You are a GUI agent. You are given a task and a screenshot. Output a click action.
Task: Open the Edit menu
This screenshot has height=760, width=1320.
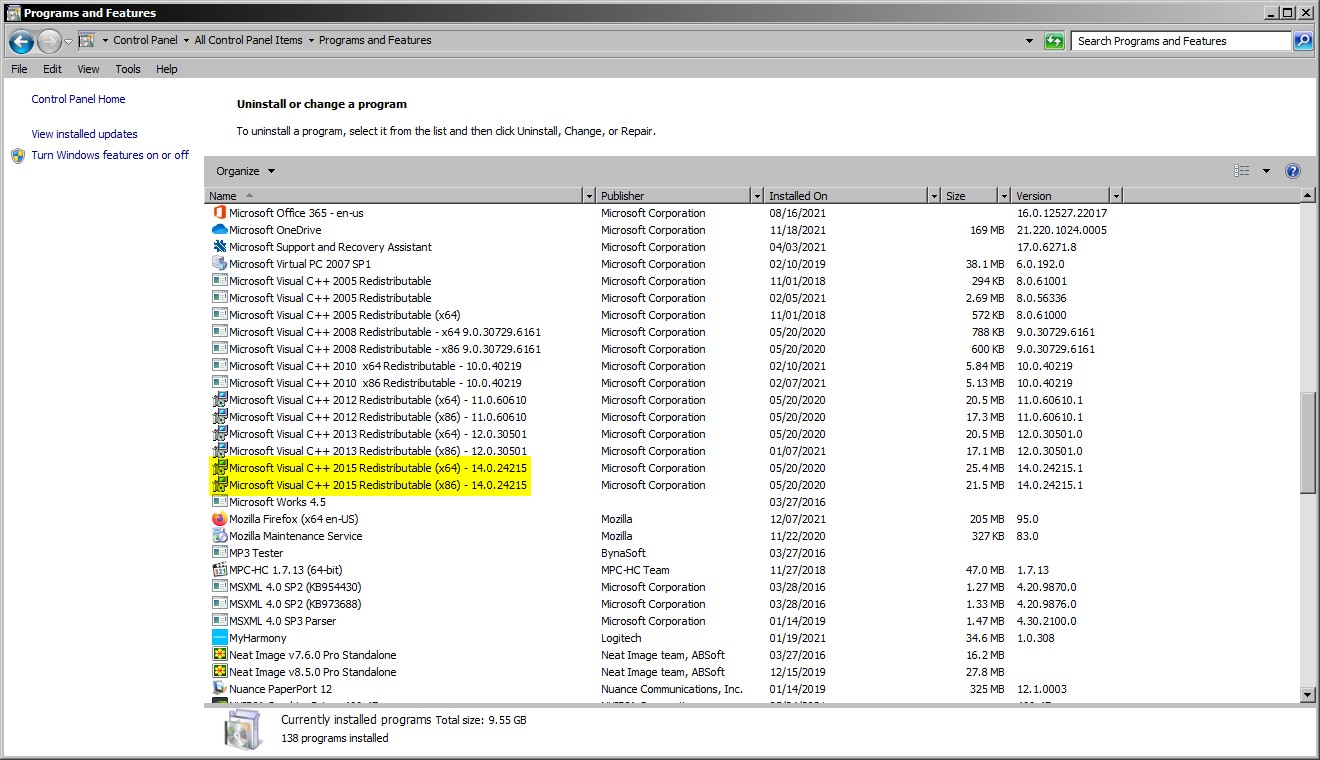coord(52,69)
